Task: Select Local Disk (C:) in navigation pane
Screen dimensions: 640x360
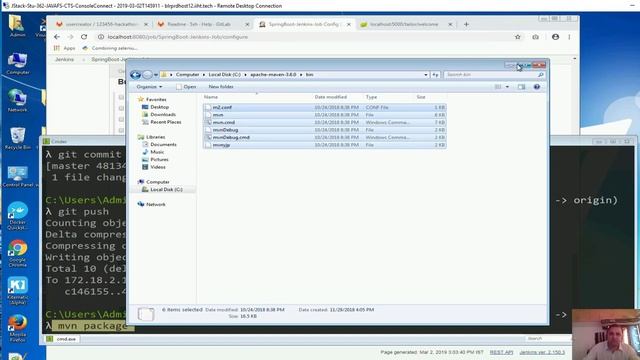Action: click(166, 189)
